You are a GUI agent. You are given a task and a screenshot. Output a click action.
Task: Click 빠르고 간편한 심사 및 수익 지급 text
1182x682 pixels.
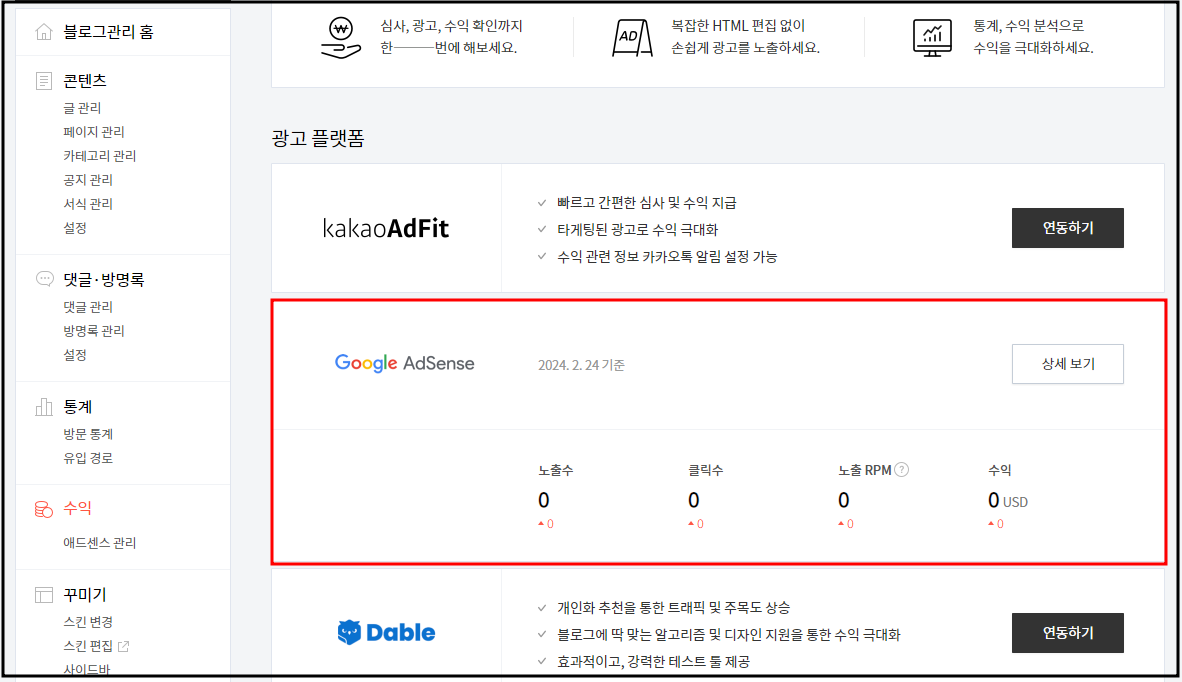pyautogui.click(x=647, y=203)
